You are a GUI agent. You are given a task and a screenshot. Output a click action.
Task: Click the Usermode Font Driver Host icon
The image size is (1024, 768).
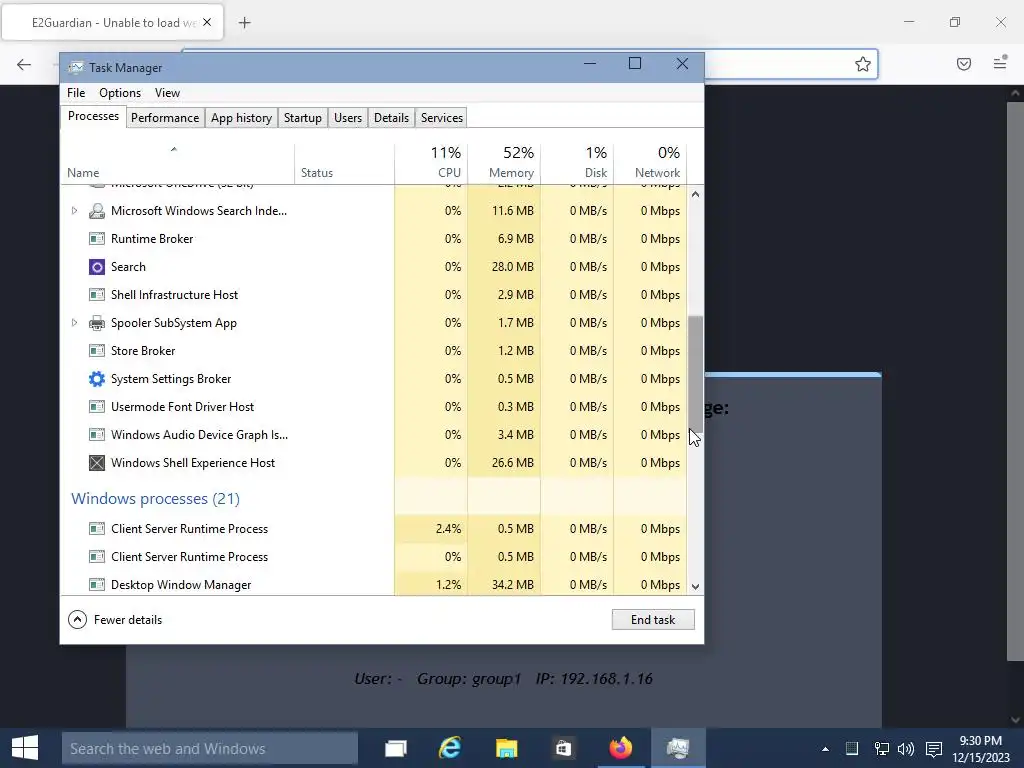coord(97,407)
